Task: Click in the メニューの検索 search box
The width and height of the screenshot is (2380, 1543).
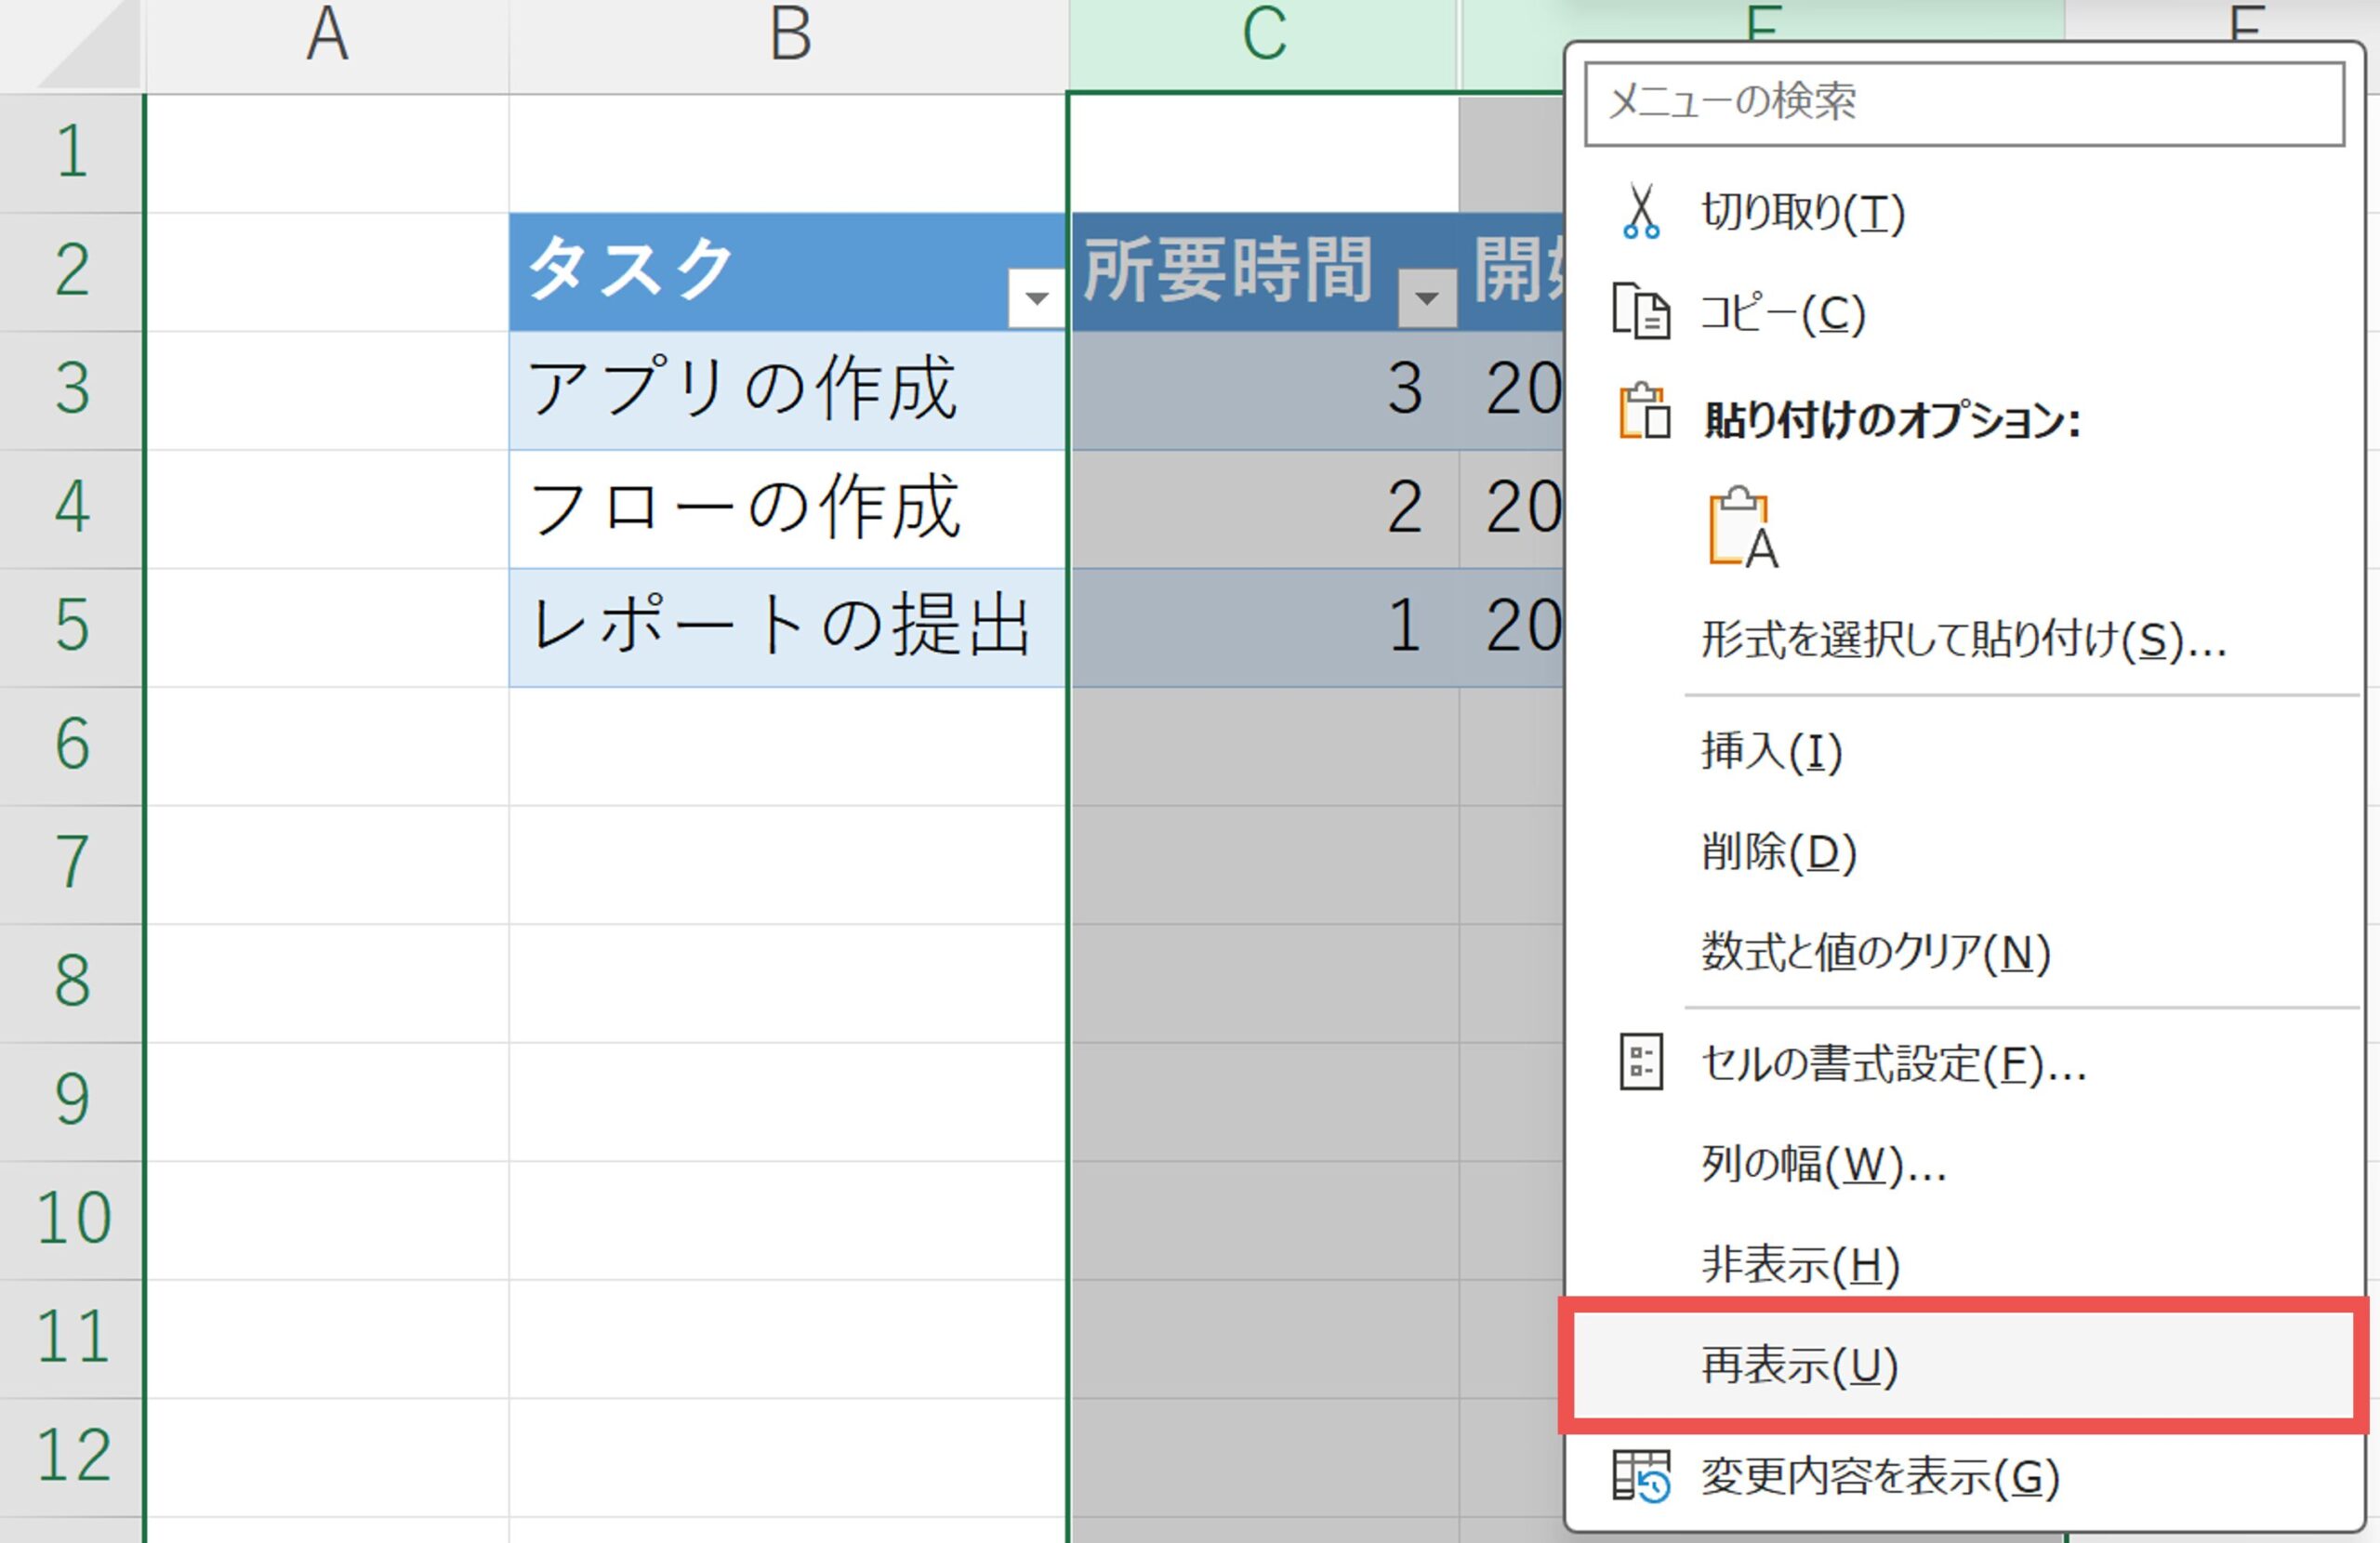Action: coord(1963,103)
